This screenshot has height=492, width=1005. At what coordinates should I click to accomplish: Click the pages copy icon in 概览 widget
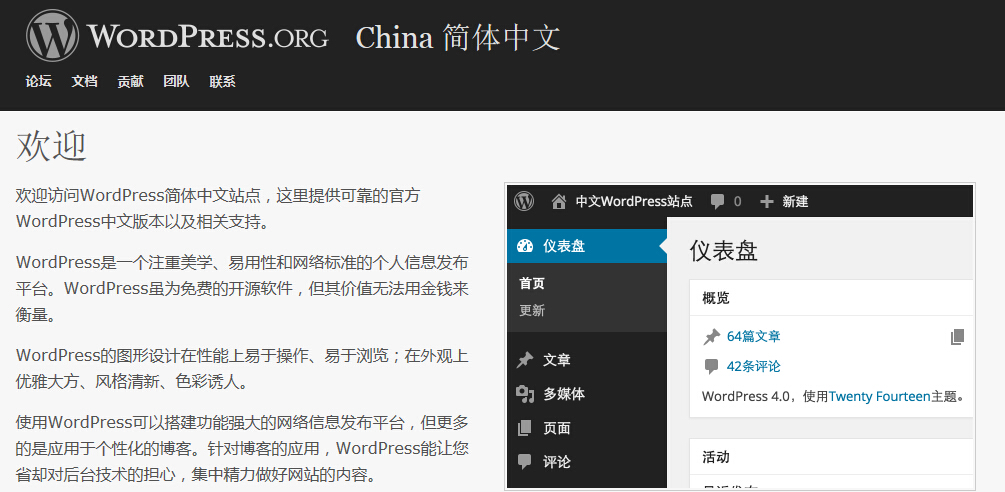point(958,337)
